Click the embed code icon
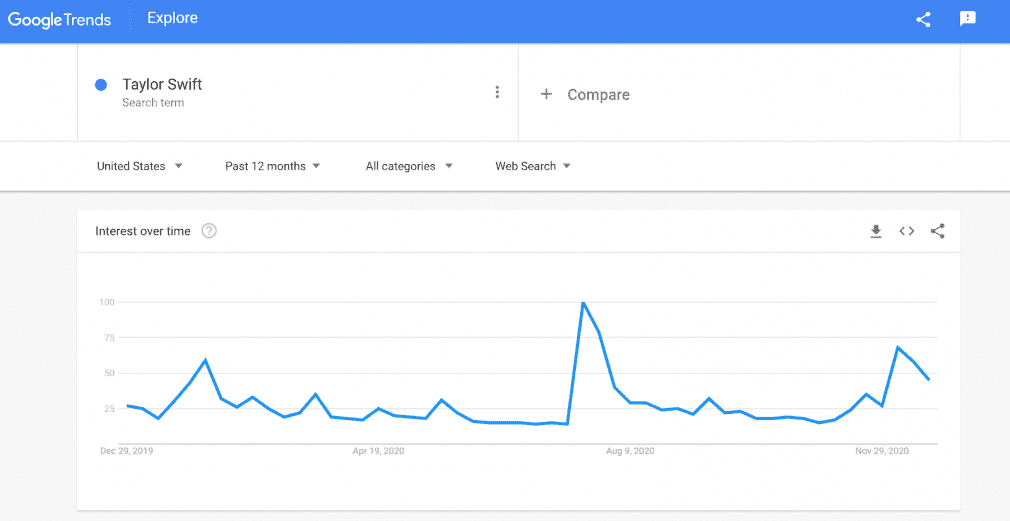Viewport: 1010px width, 521px height. tap(907, 231)
